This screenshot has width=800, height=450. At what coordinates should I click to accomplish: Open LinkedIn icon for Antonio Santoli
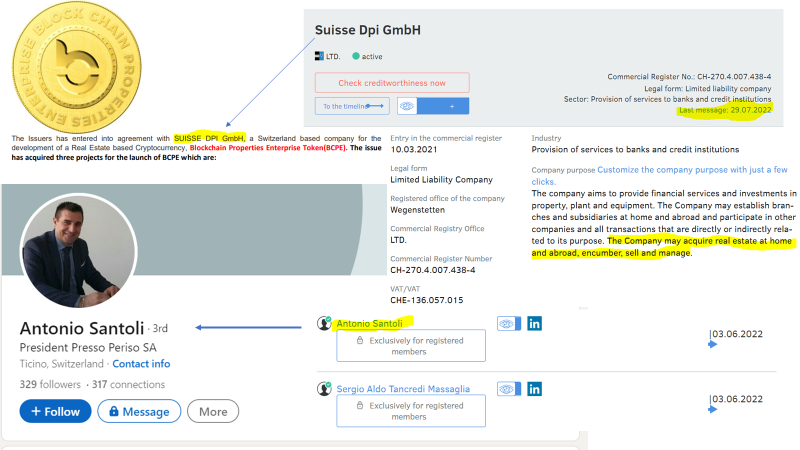pyautogui.click(x=534, y=323)
